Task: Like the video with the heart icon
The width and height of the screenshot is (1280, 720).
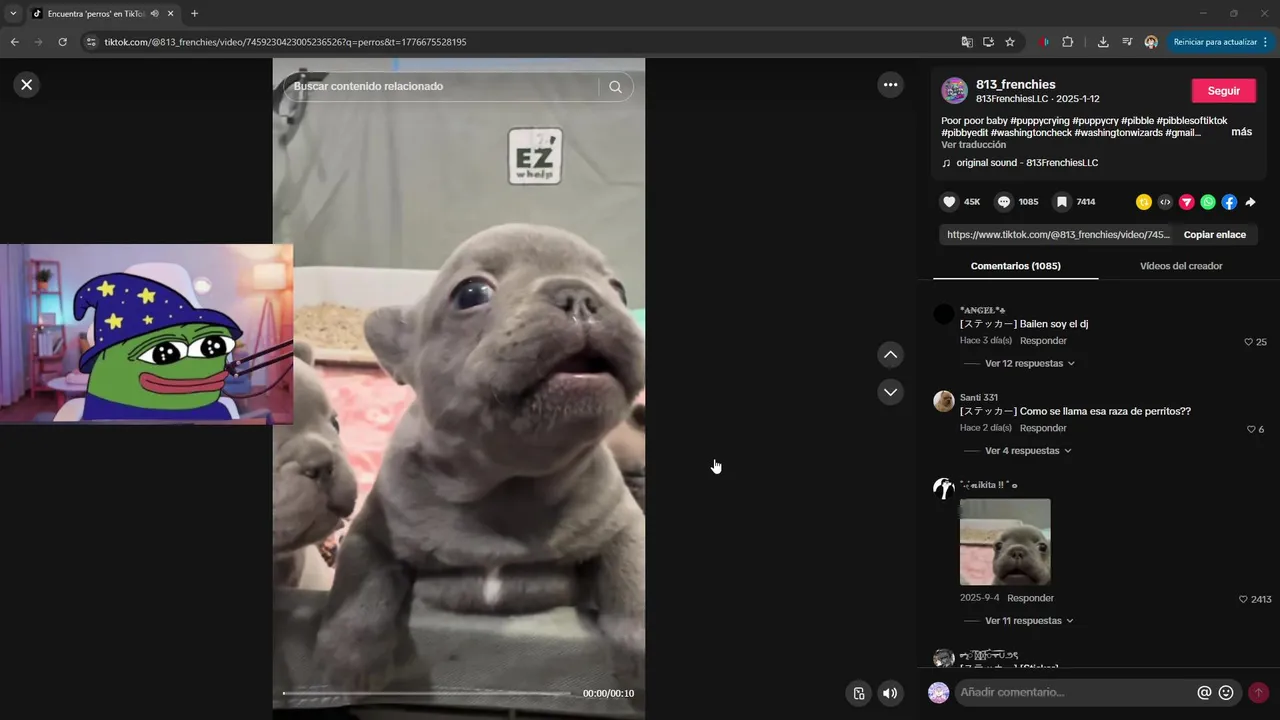Action: (949, 202)
